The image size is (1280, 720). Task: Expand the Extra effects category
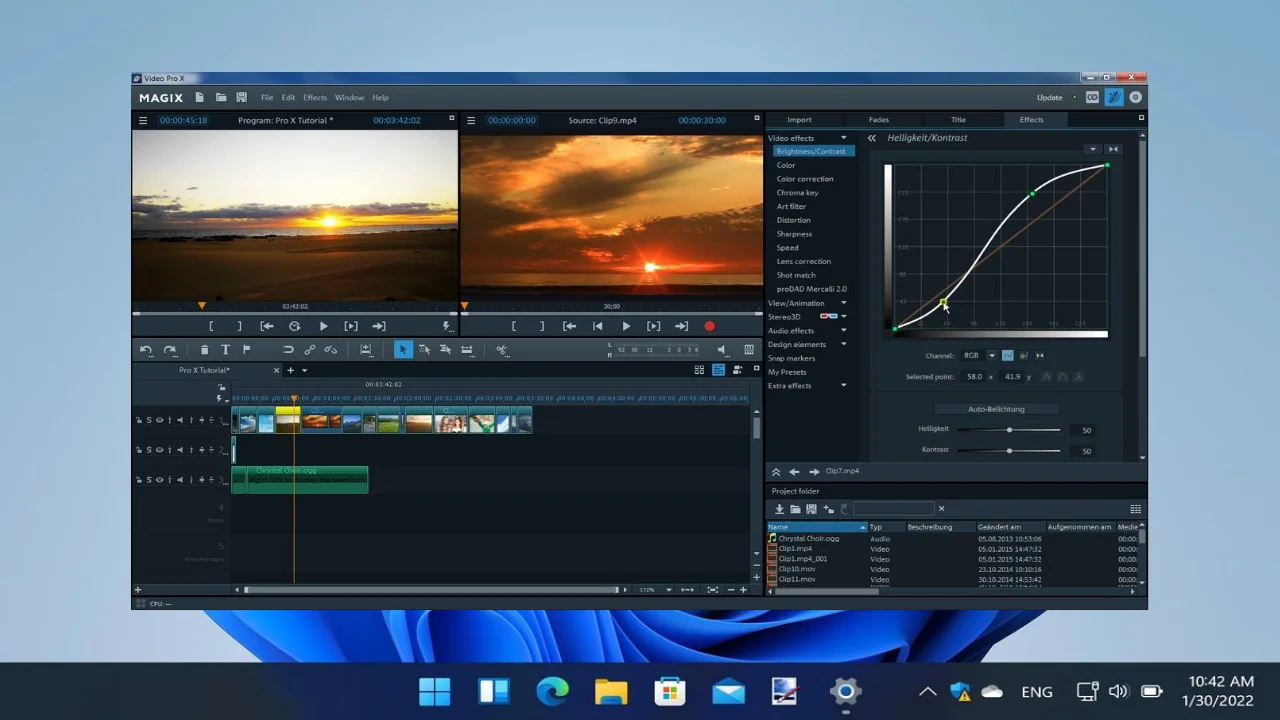(x=843, y=385)
